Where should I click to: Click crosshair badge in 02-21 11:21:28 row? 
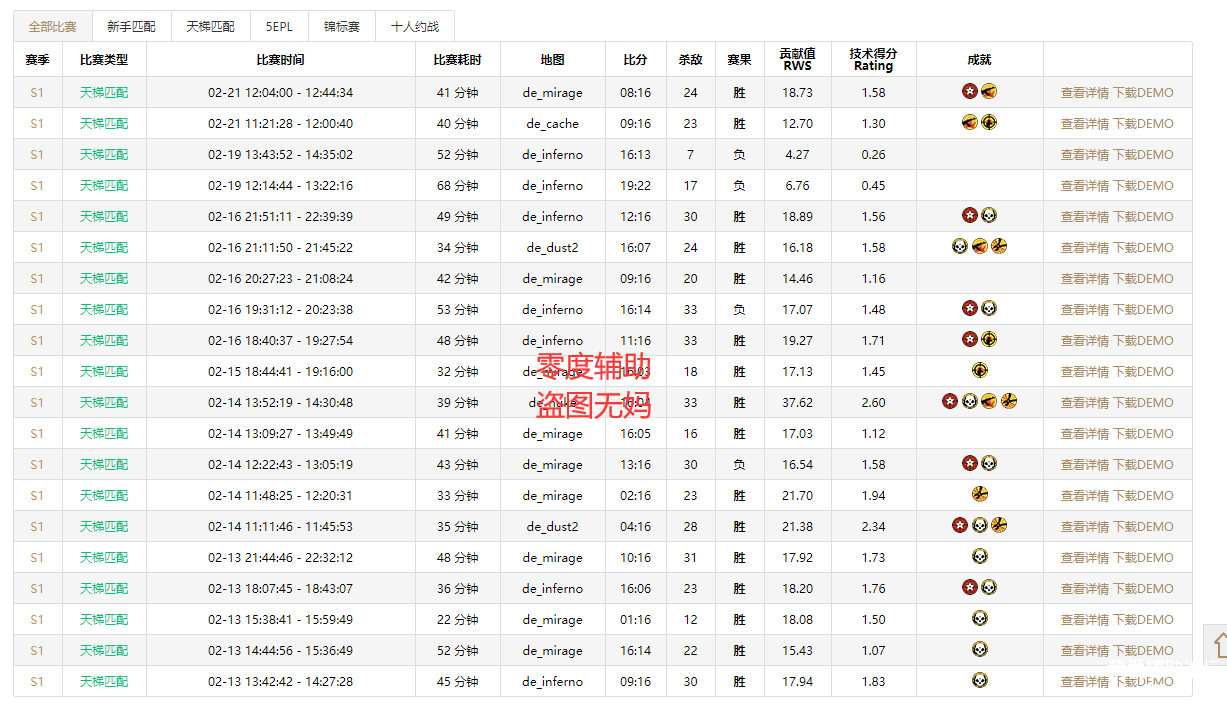pos(989,123)
